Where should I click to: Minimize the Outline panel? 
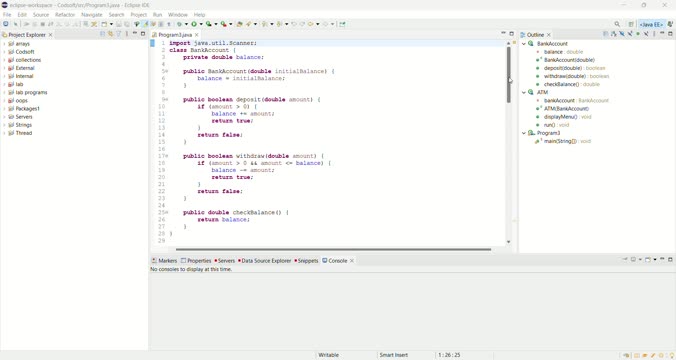click(662, 33)
